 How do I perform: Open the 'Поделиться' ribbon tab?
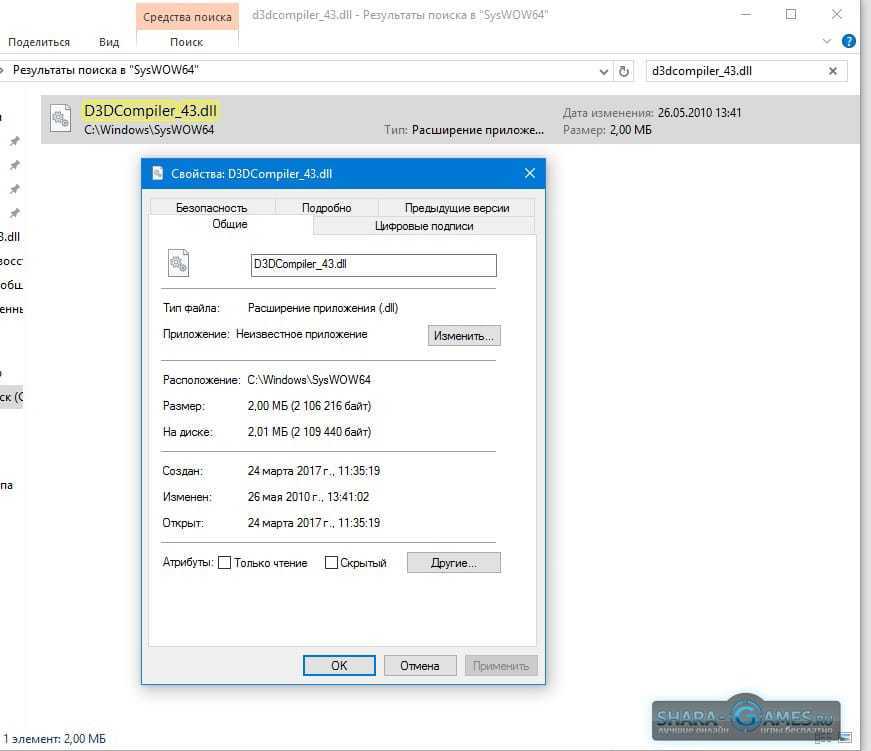(39, 42)
